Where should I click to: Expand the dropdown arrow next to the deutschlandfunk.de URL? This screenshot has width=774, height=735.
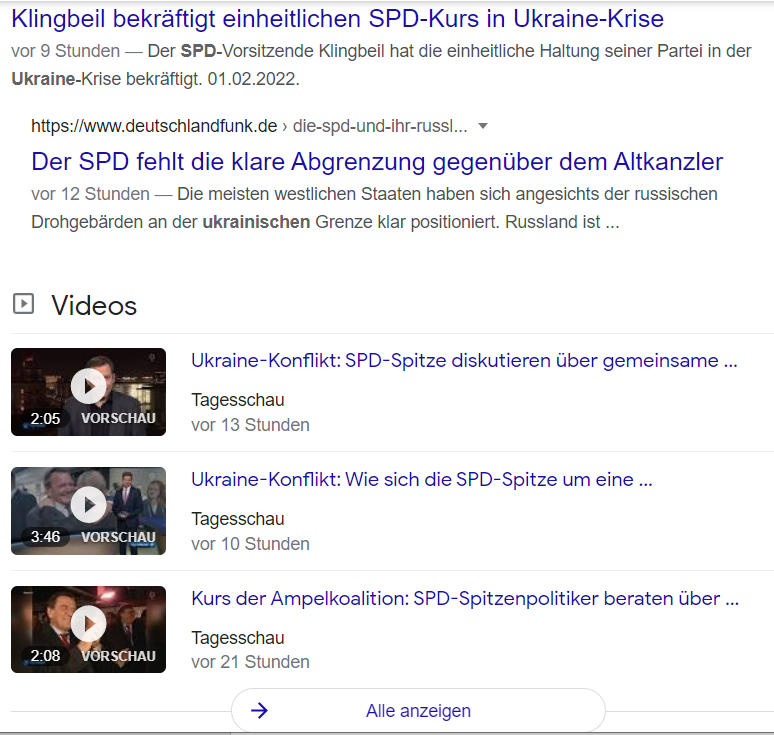point(483,126)
